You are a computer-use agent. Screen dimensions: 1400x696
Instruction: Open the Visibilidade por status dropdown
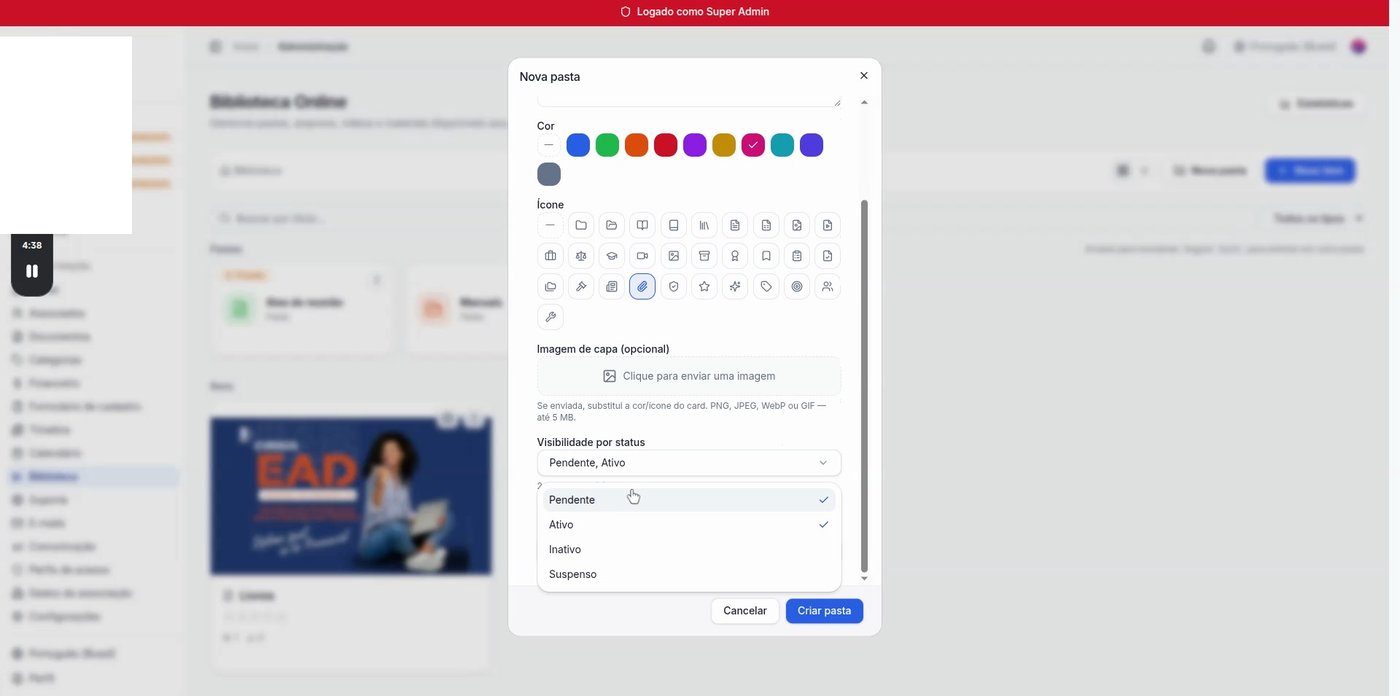click(x=688, y=462)
